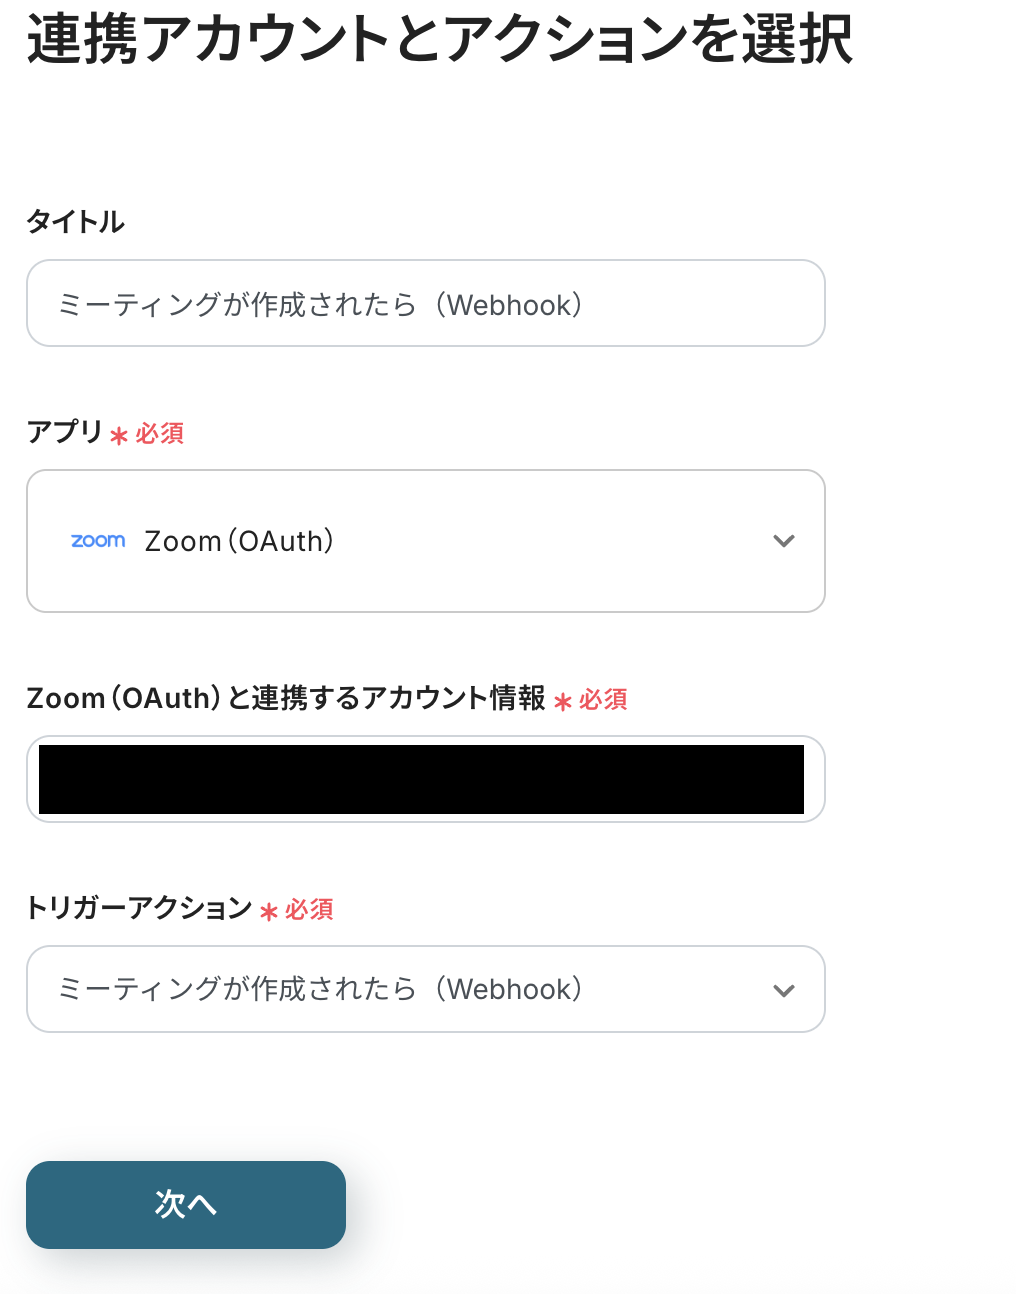The width and height of the screenshot is (1016, 1294).
Task: Click the Zoom logo in app selector
Action: pyautogui.click(x=98, y=541)
